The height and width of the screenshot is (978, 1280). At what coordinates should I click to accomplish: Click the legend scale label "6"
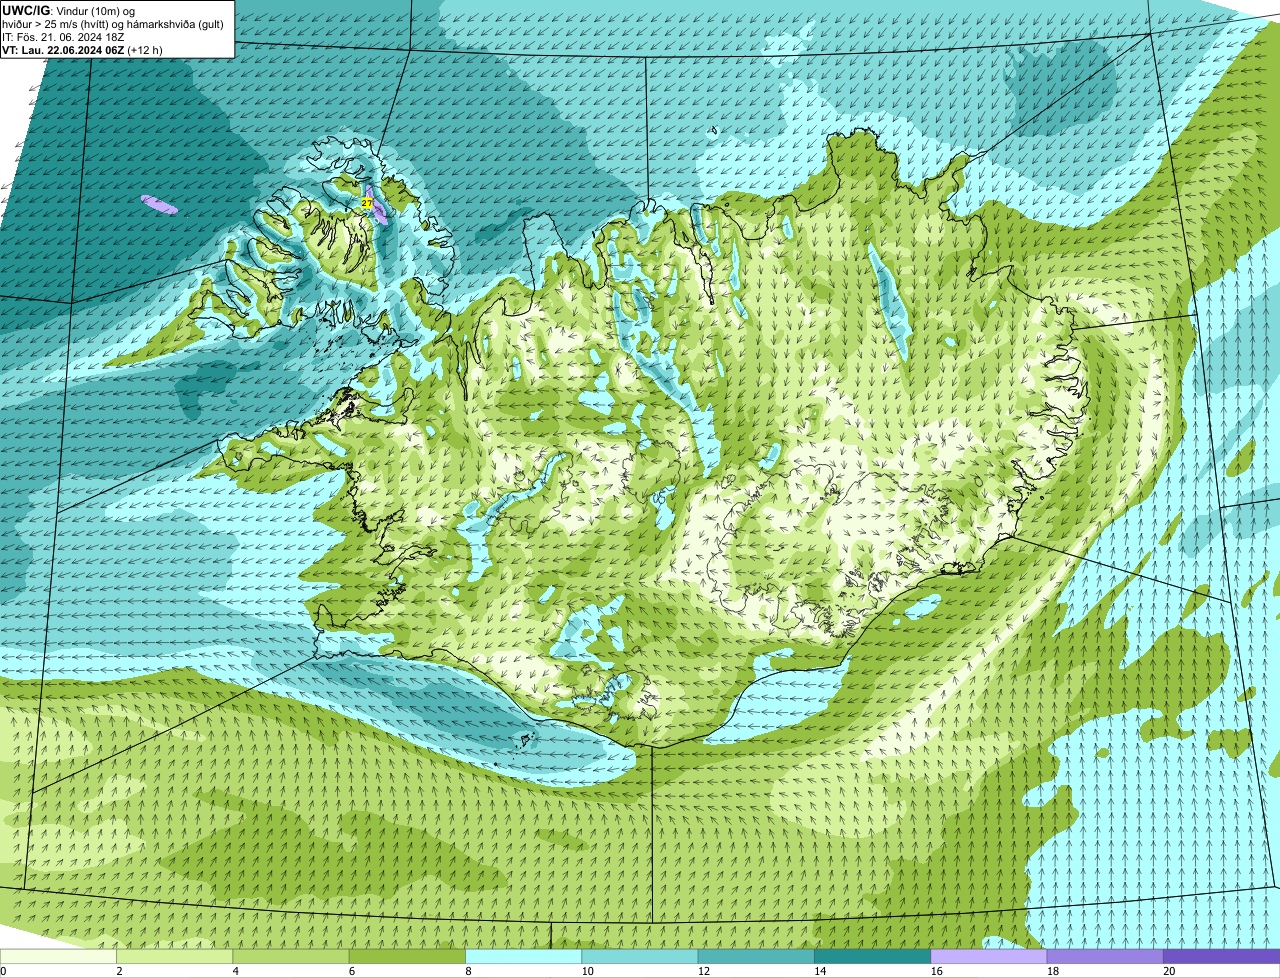click(x=351, y=971)
